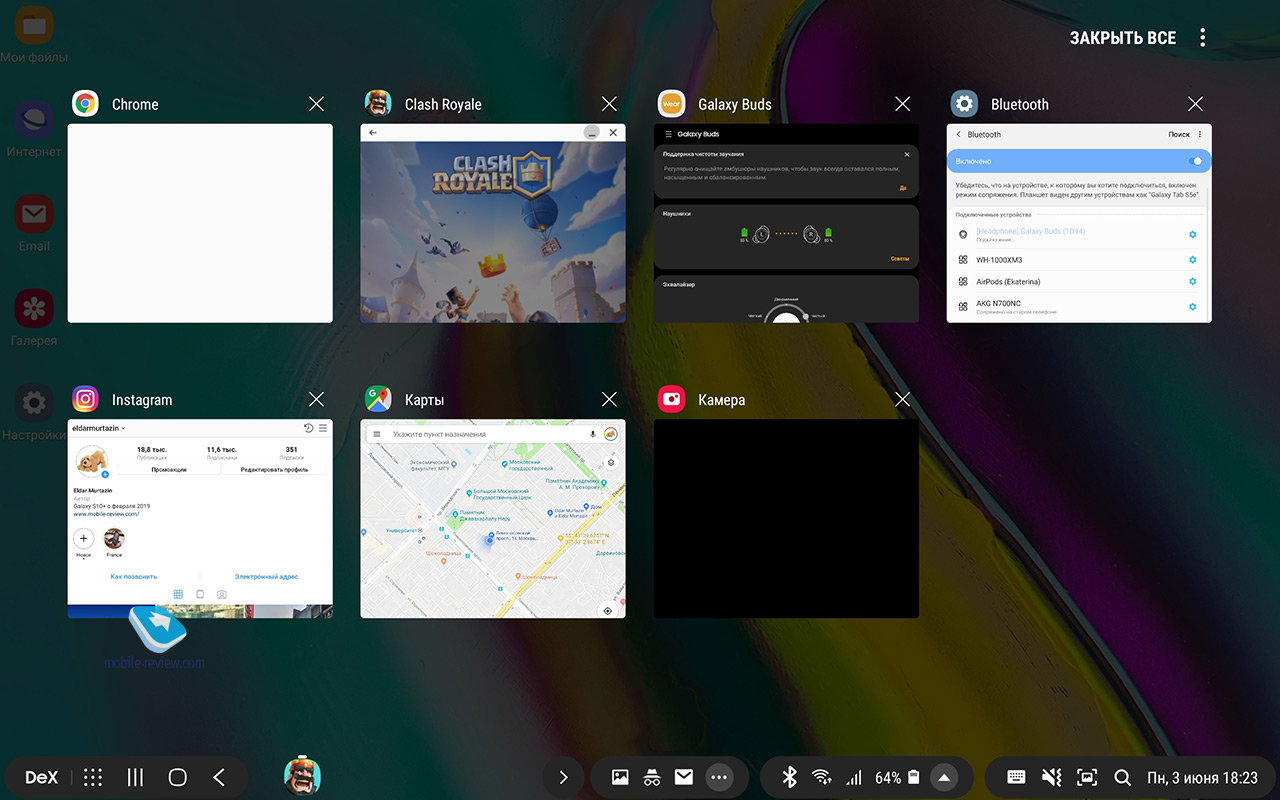
Task: Open Интернет desktop icon
Action: (x=34, y=129)
